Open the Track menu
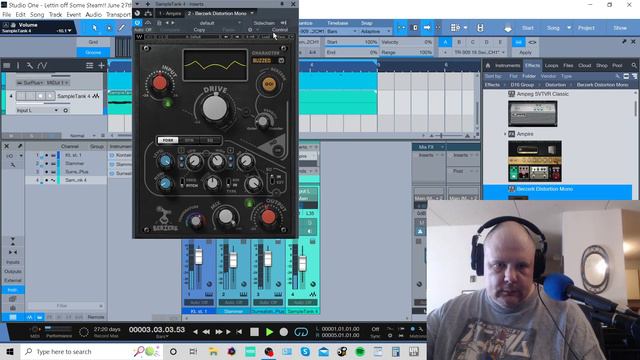The height and width of the screenshot is (360, 640). [55, 14]
